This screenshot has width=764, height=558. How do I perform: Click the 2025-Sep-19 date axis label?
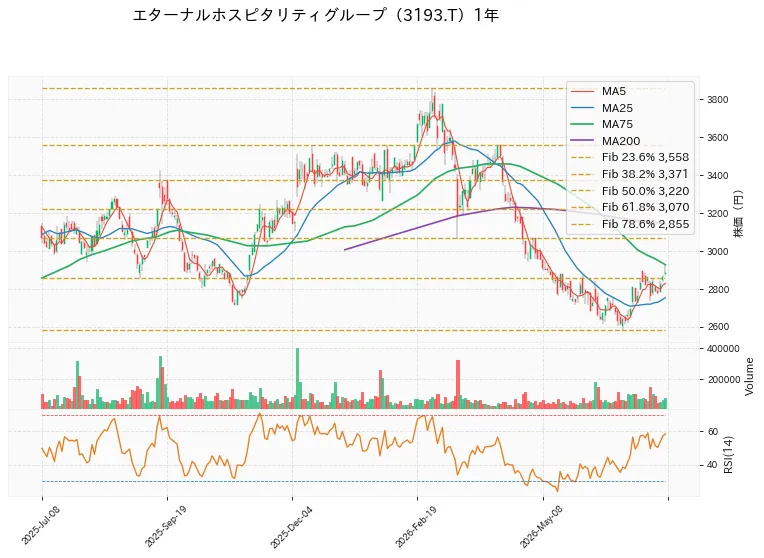pos(165,526)
